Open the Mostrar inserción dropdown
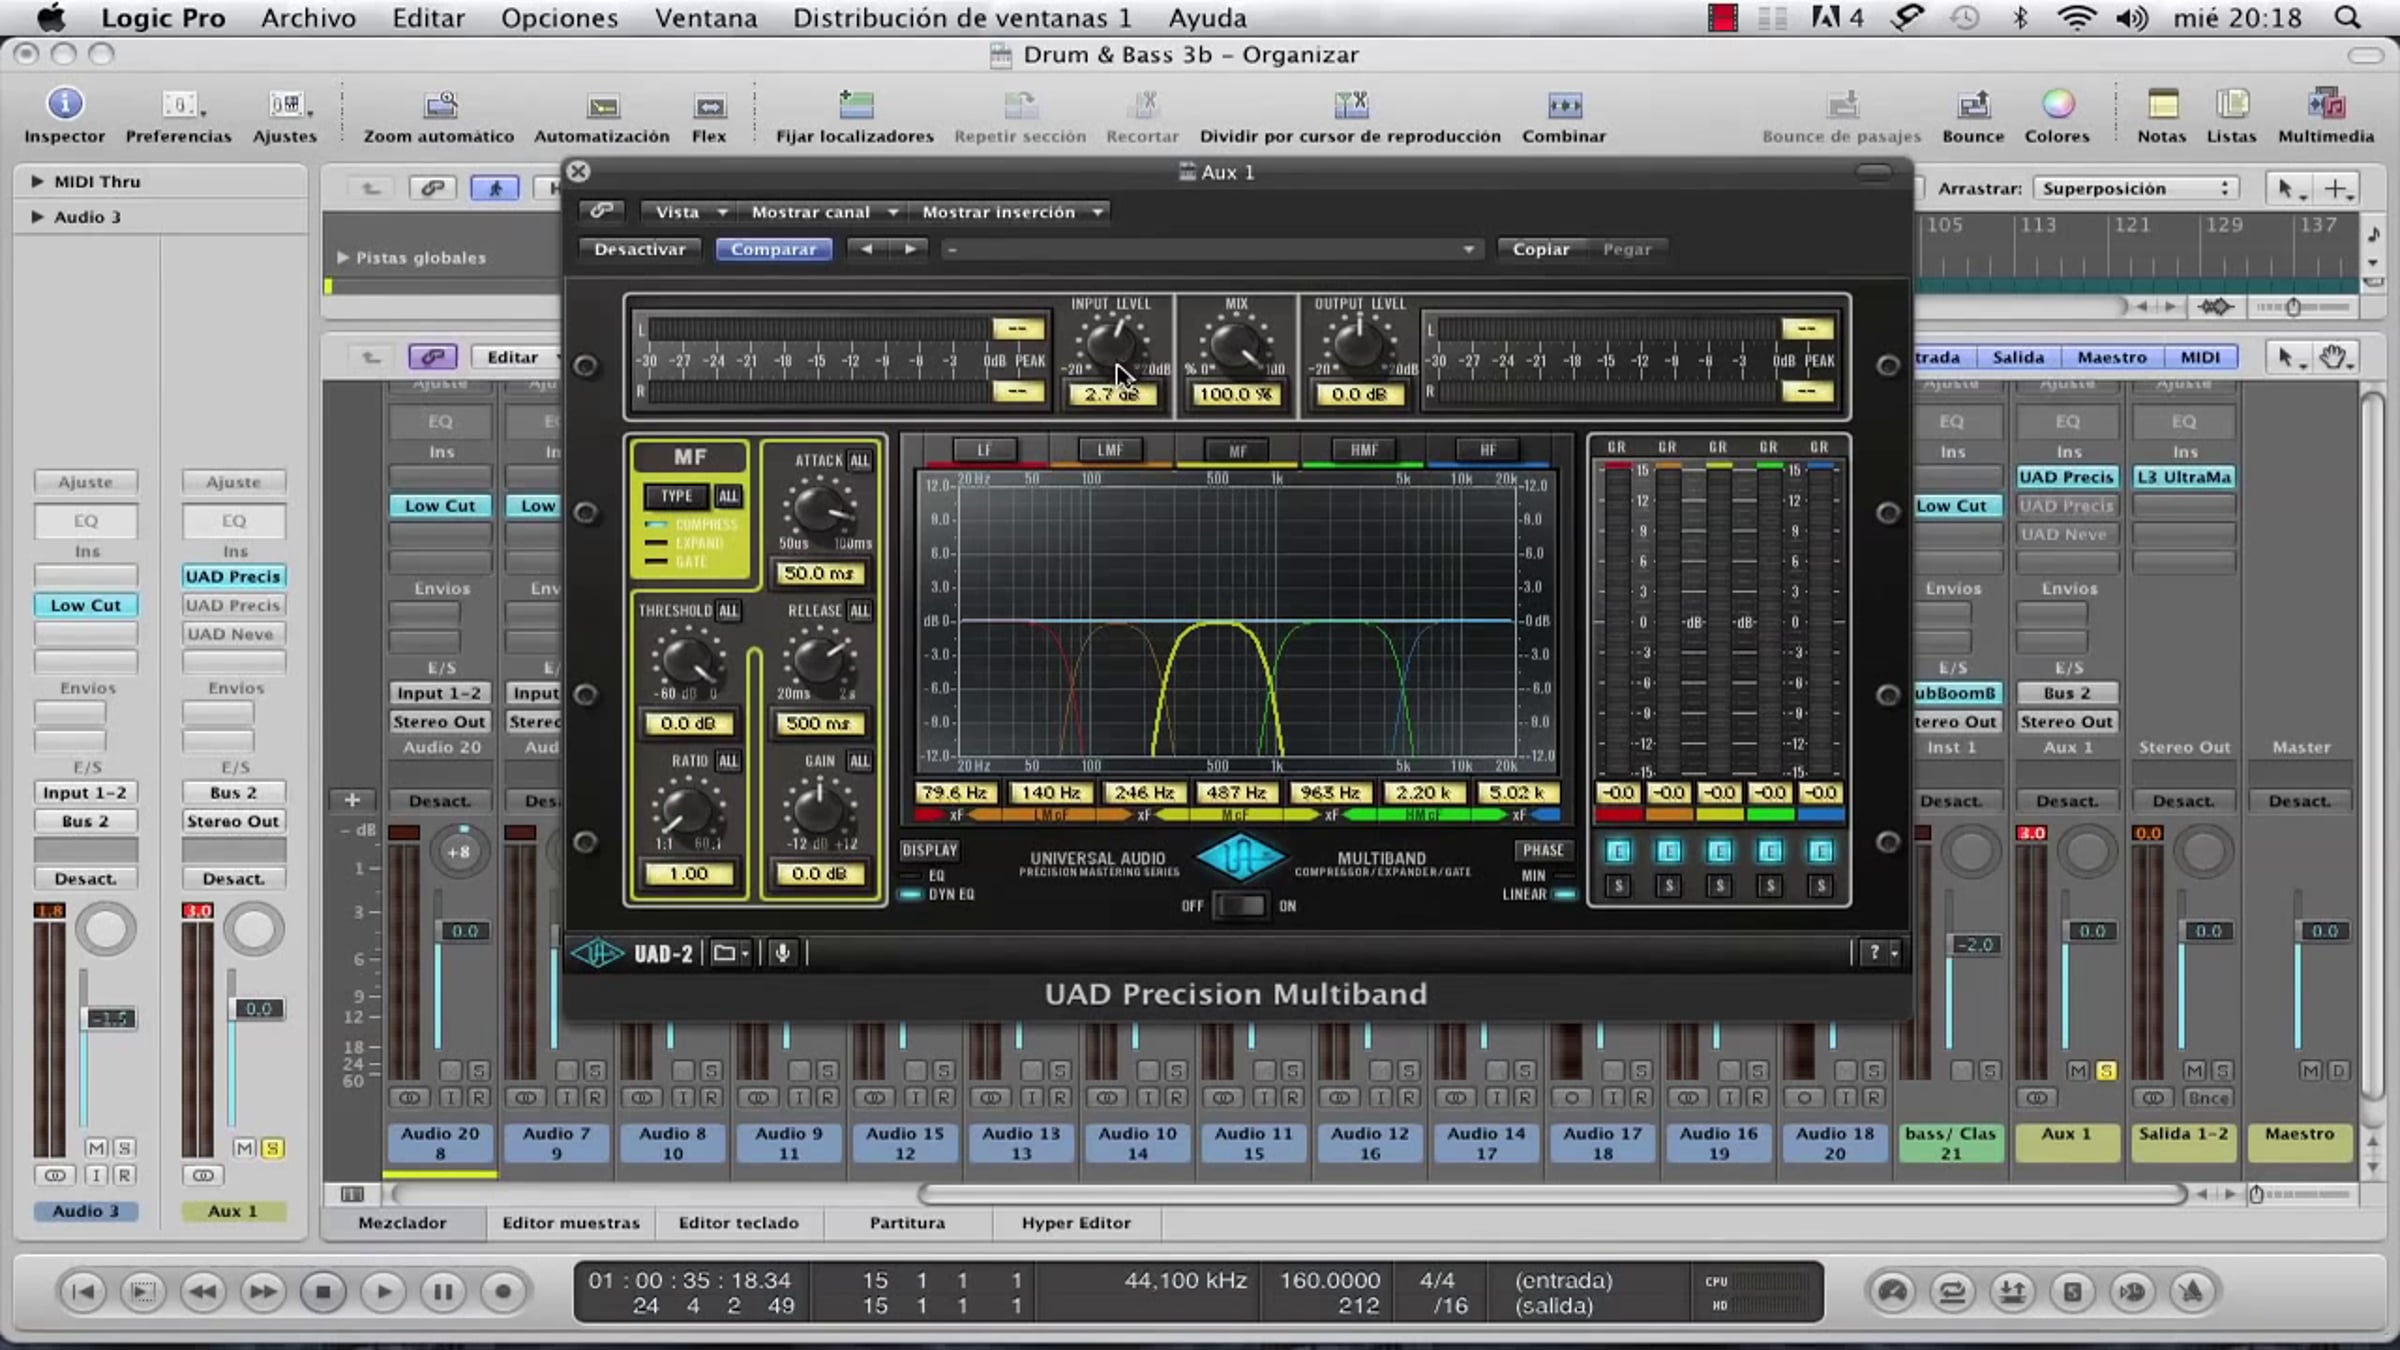2400x1350 pixels. point(1011,212)
